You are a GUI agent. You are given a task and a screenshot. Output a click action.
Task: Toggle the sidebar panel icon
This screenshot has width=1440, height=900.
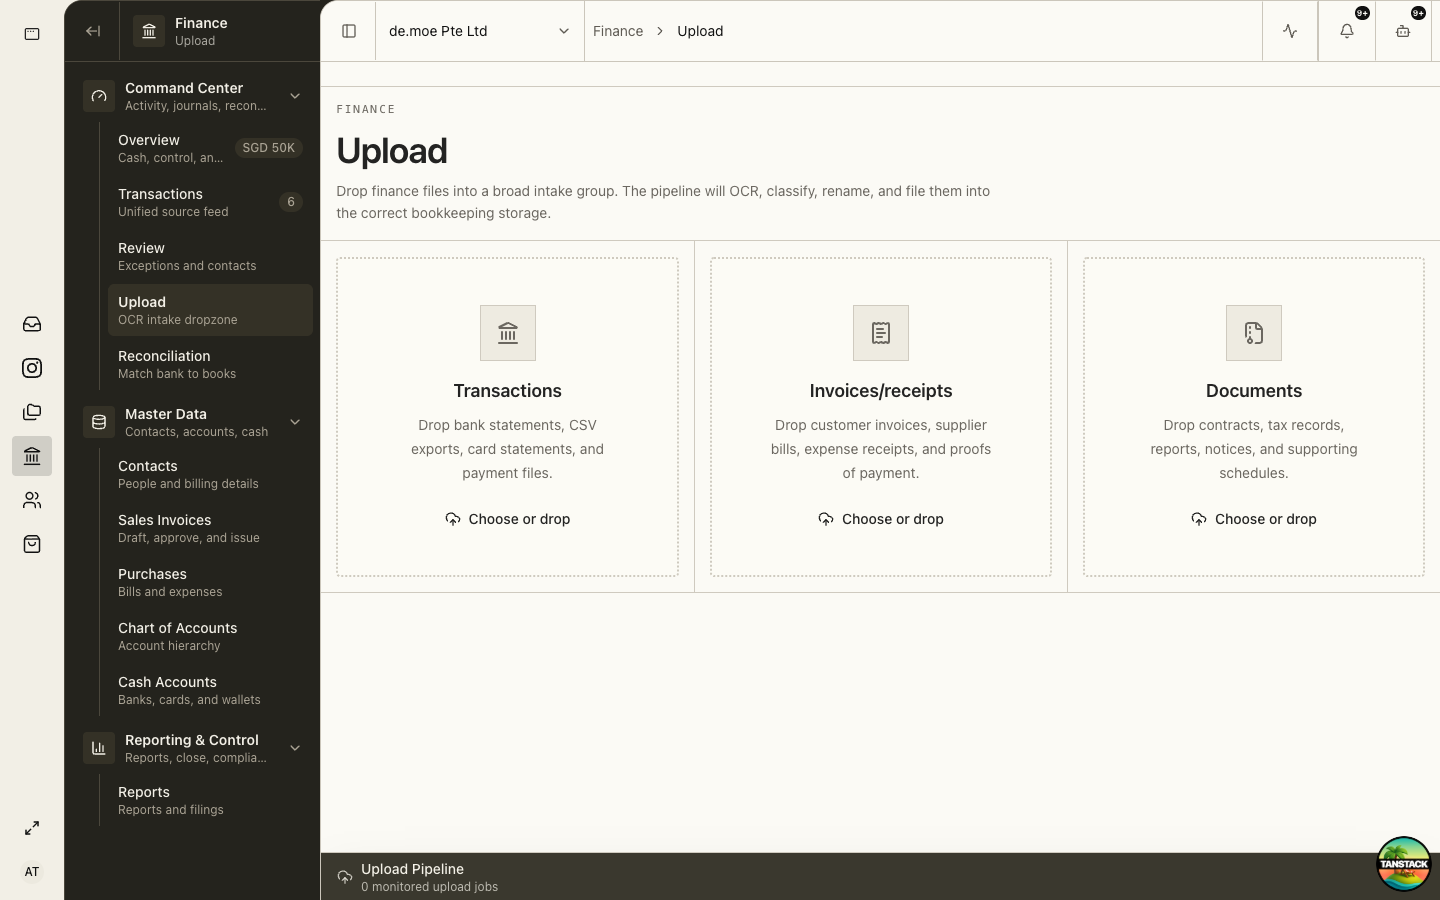click(349, 31)
